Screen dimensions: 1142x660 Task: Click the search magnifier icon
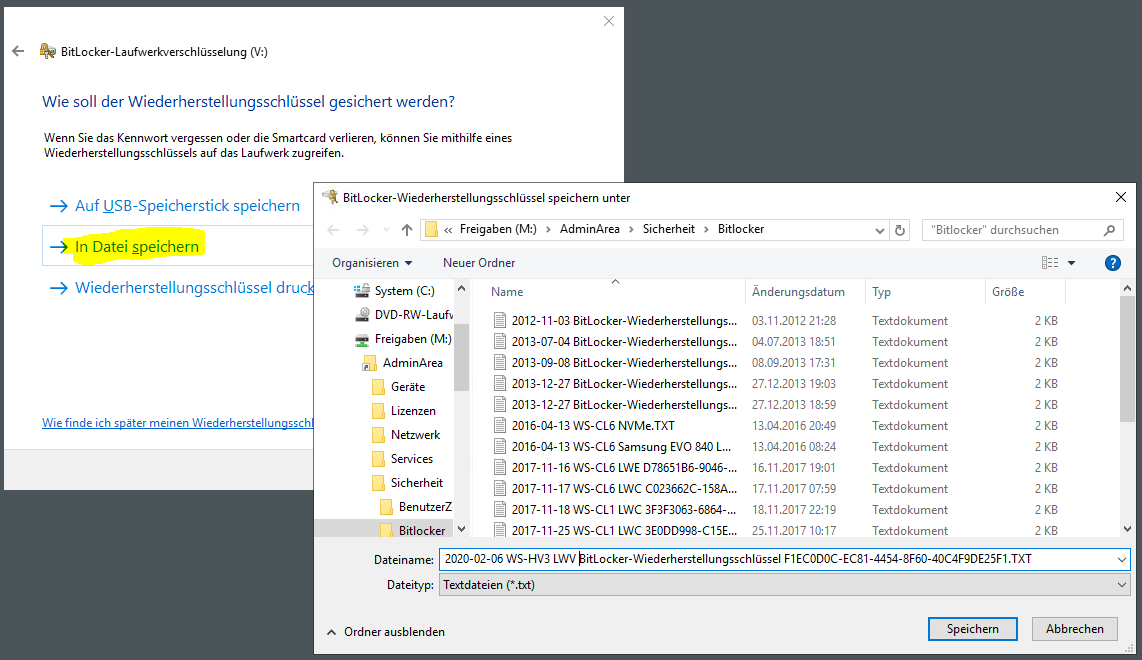[x=1109, y=229]
